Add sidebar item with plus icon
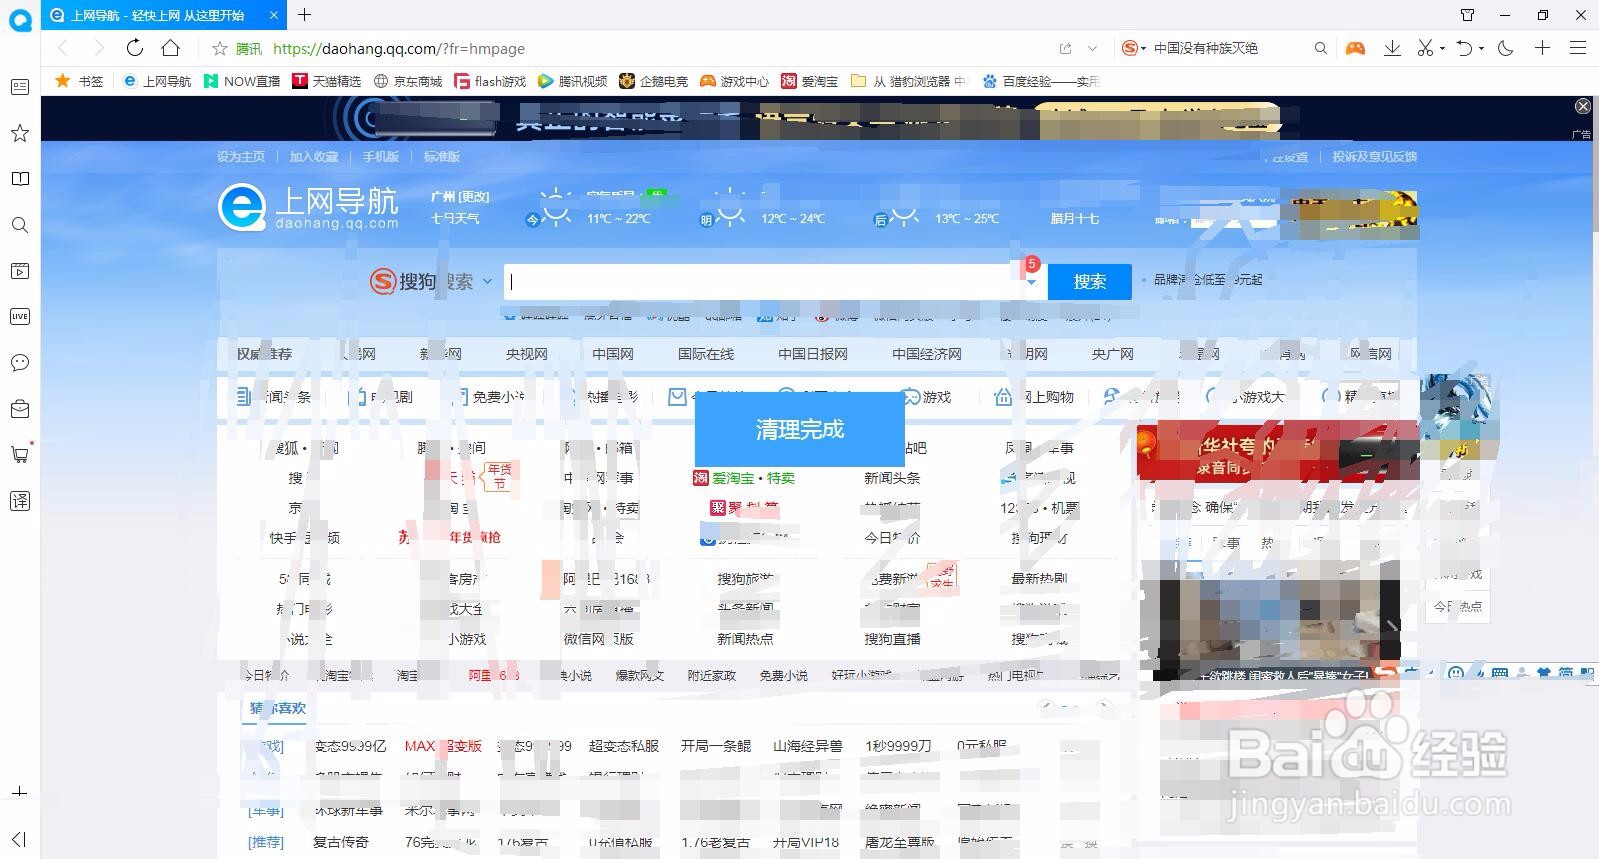1599x859 pixels. (19, 792)
